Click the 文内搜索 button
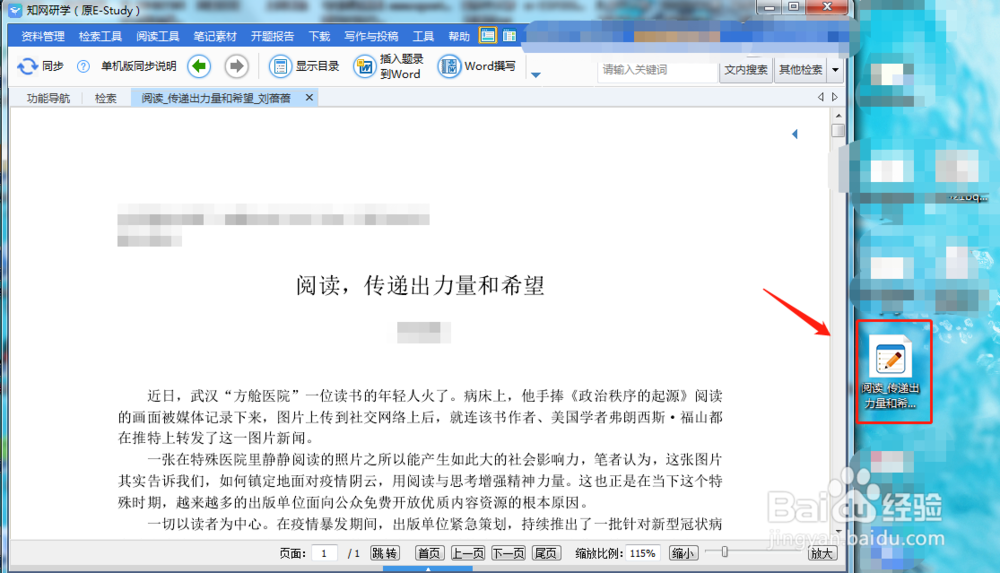Image resolution: width=1000 pixels, height=573 pixels. pyautogui.click(x=746, y=70)
